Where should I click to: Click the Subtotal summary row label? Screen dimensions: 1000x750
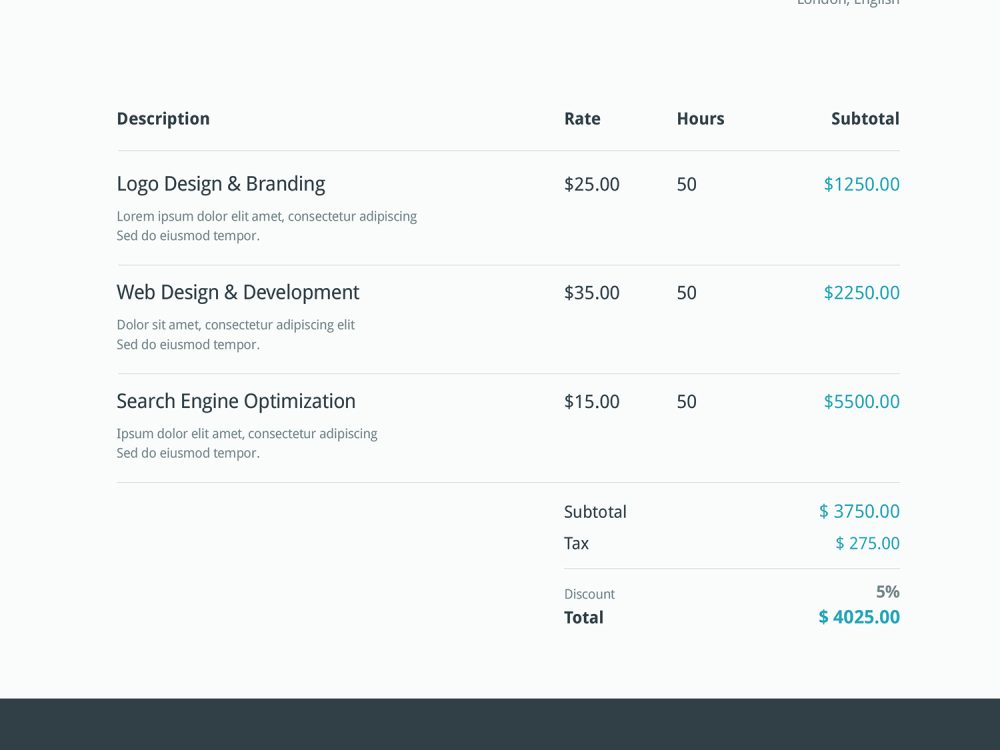tap(595, 511)
